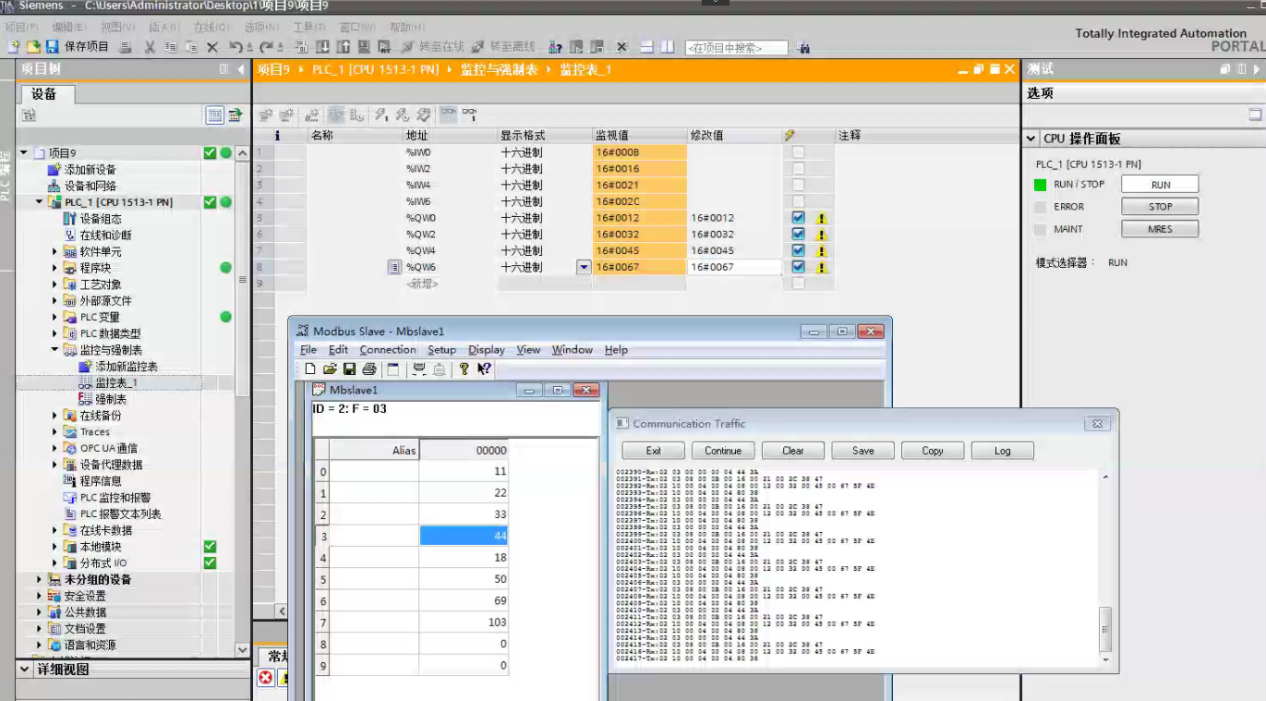The height and width of the screenshot is (701, 1266).
Task: Click the Cut scissors icon in TIA toolbar
Action: pyautogui.click(x=149, y=47)
